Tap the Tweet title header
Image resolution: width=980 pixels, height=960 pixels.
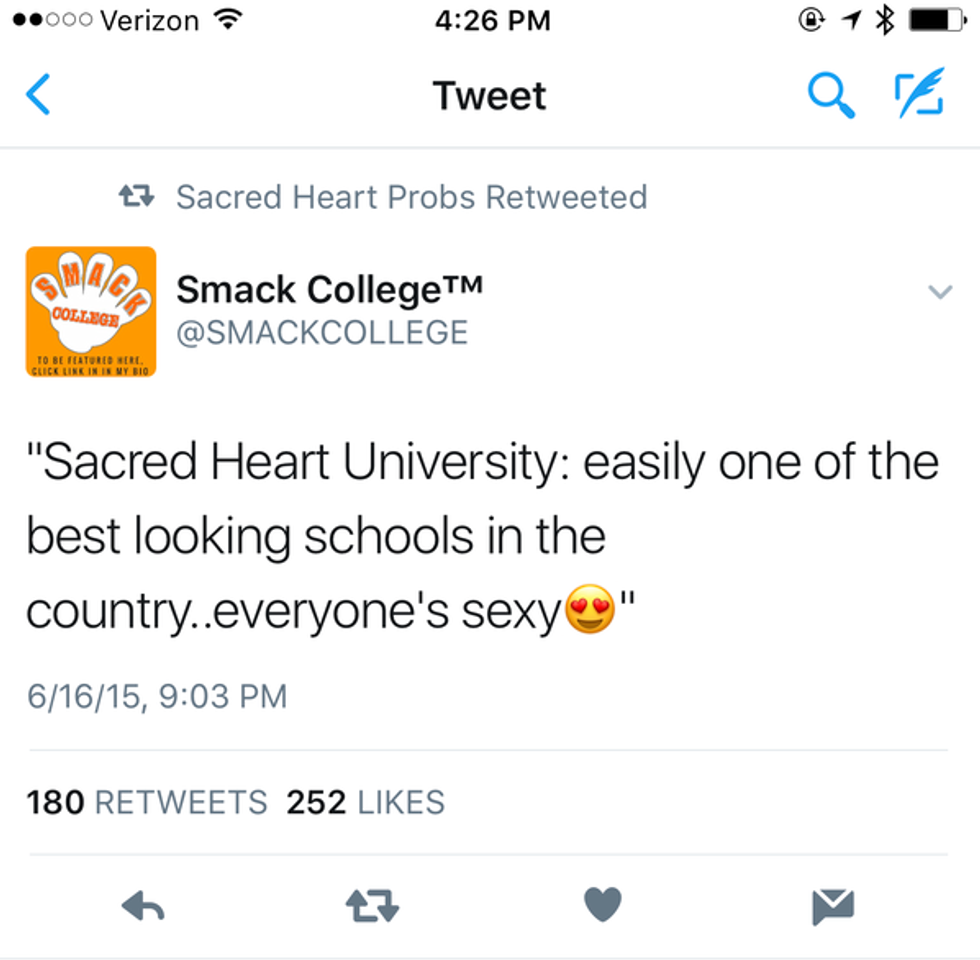coord(490,96)
